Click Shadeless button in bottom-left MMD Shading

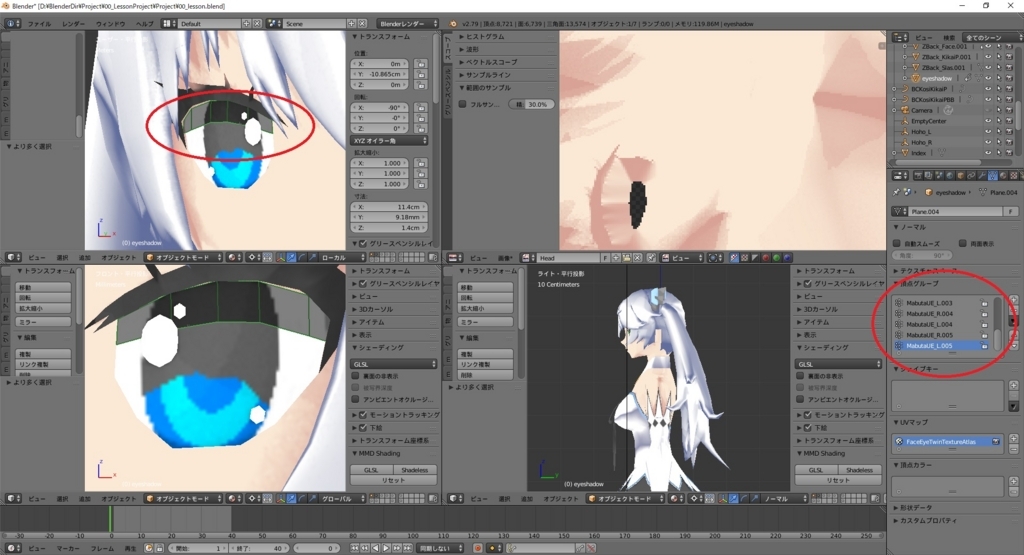415,469
